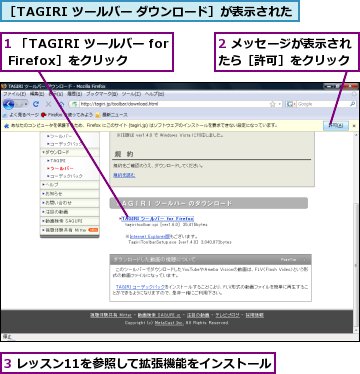Image resolution: width=360 pixels, height=374 pixels.
Task: Open ヘルプ(H) menu
Action: 154,94
